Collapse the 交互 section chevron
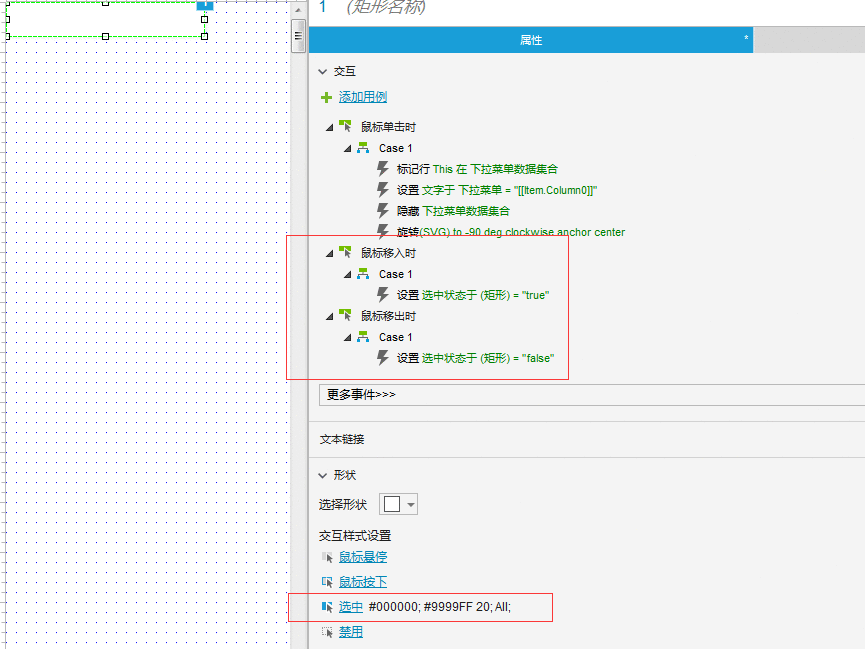 pos(323,72)
